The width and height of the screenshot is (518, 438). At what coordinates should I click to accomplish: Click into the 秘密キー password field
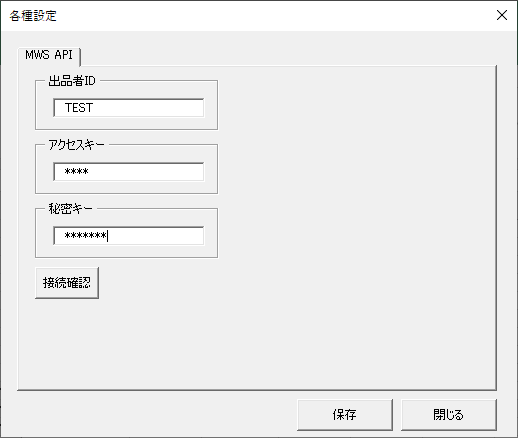(x=129, y=236)
